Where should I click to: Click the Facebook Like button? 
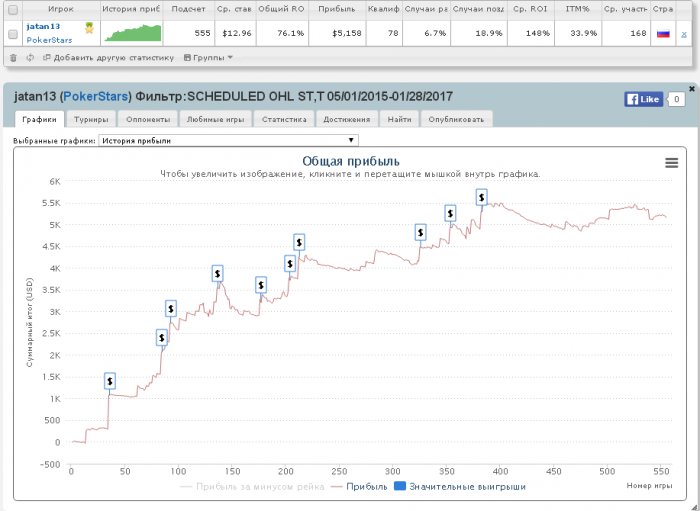(643, 99)
